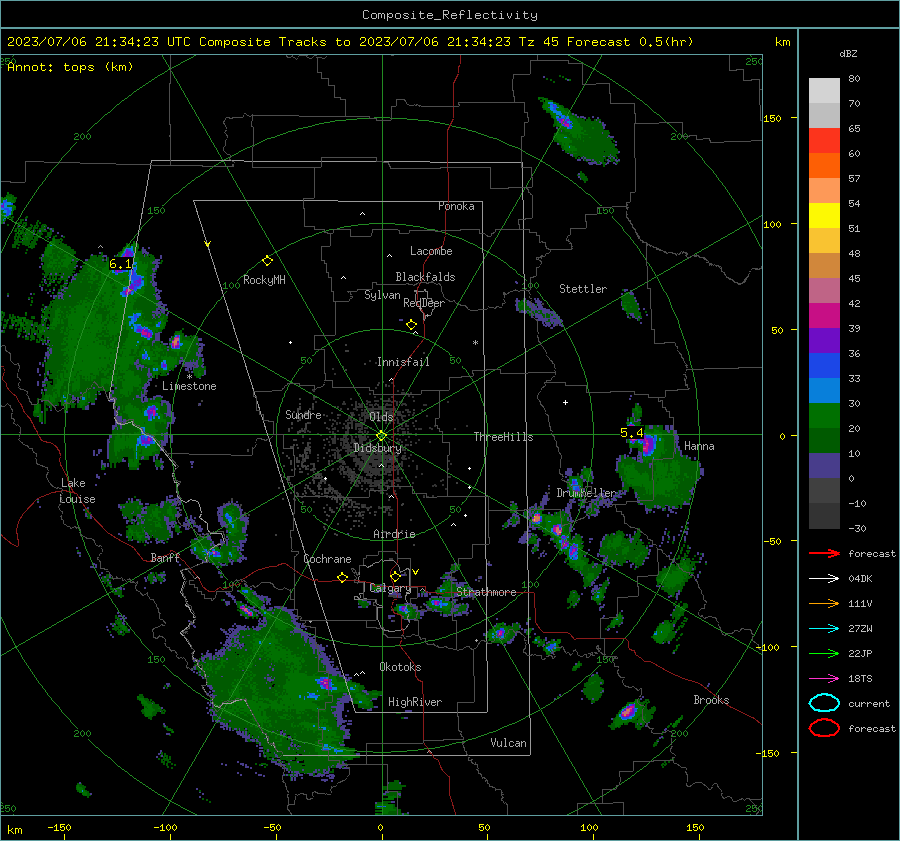The width and height of the screenshot is (900, 841).
Task: Click the cyan current ellipse legend icon
Action: click(824, 703)
